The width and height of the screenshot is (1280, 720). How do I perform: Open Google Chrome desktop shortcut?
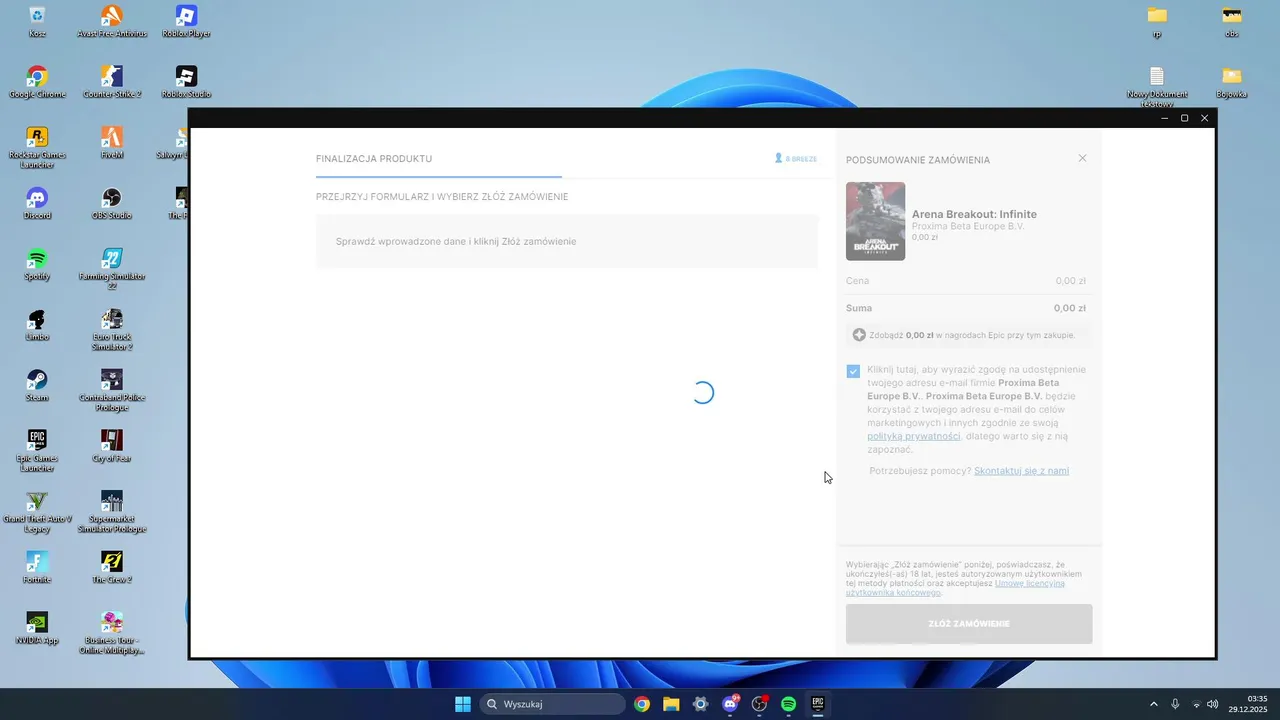pyautogui.click(x=37, y=83)
